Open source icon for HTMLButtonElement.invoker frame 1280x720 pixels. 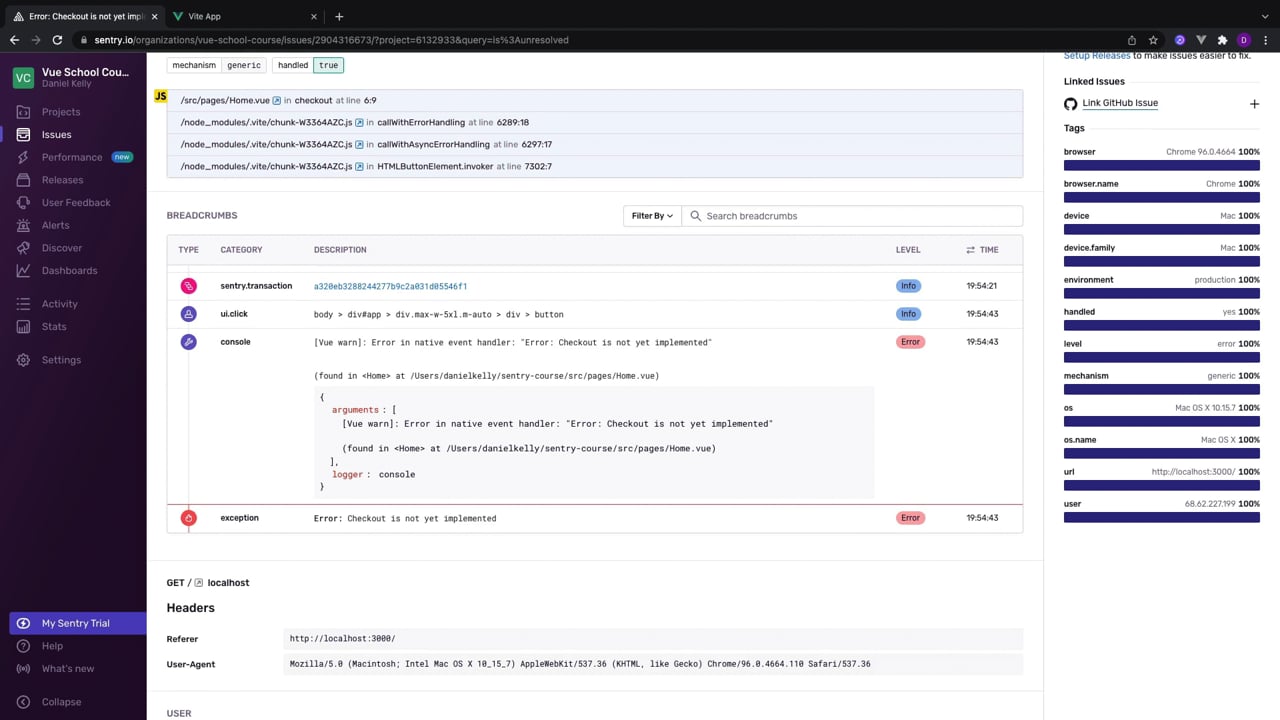tap(359, 167)
